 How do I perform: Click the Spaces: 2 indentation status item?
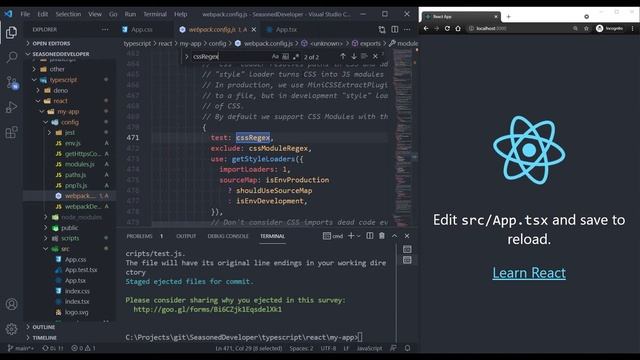click(301, 348)
